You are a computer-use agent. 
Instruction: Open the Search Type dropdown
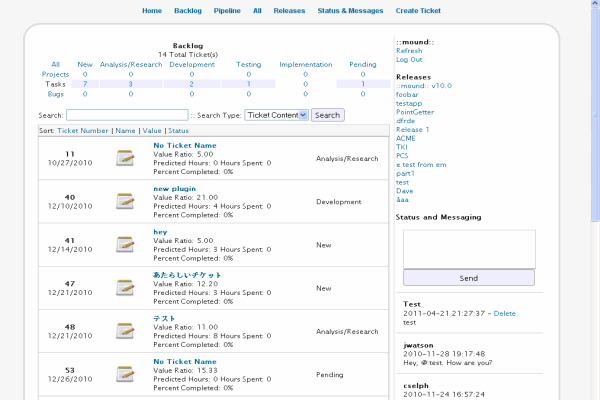point(276,115)
